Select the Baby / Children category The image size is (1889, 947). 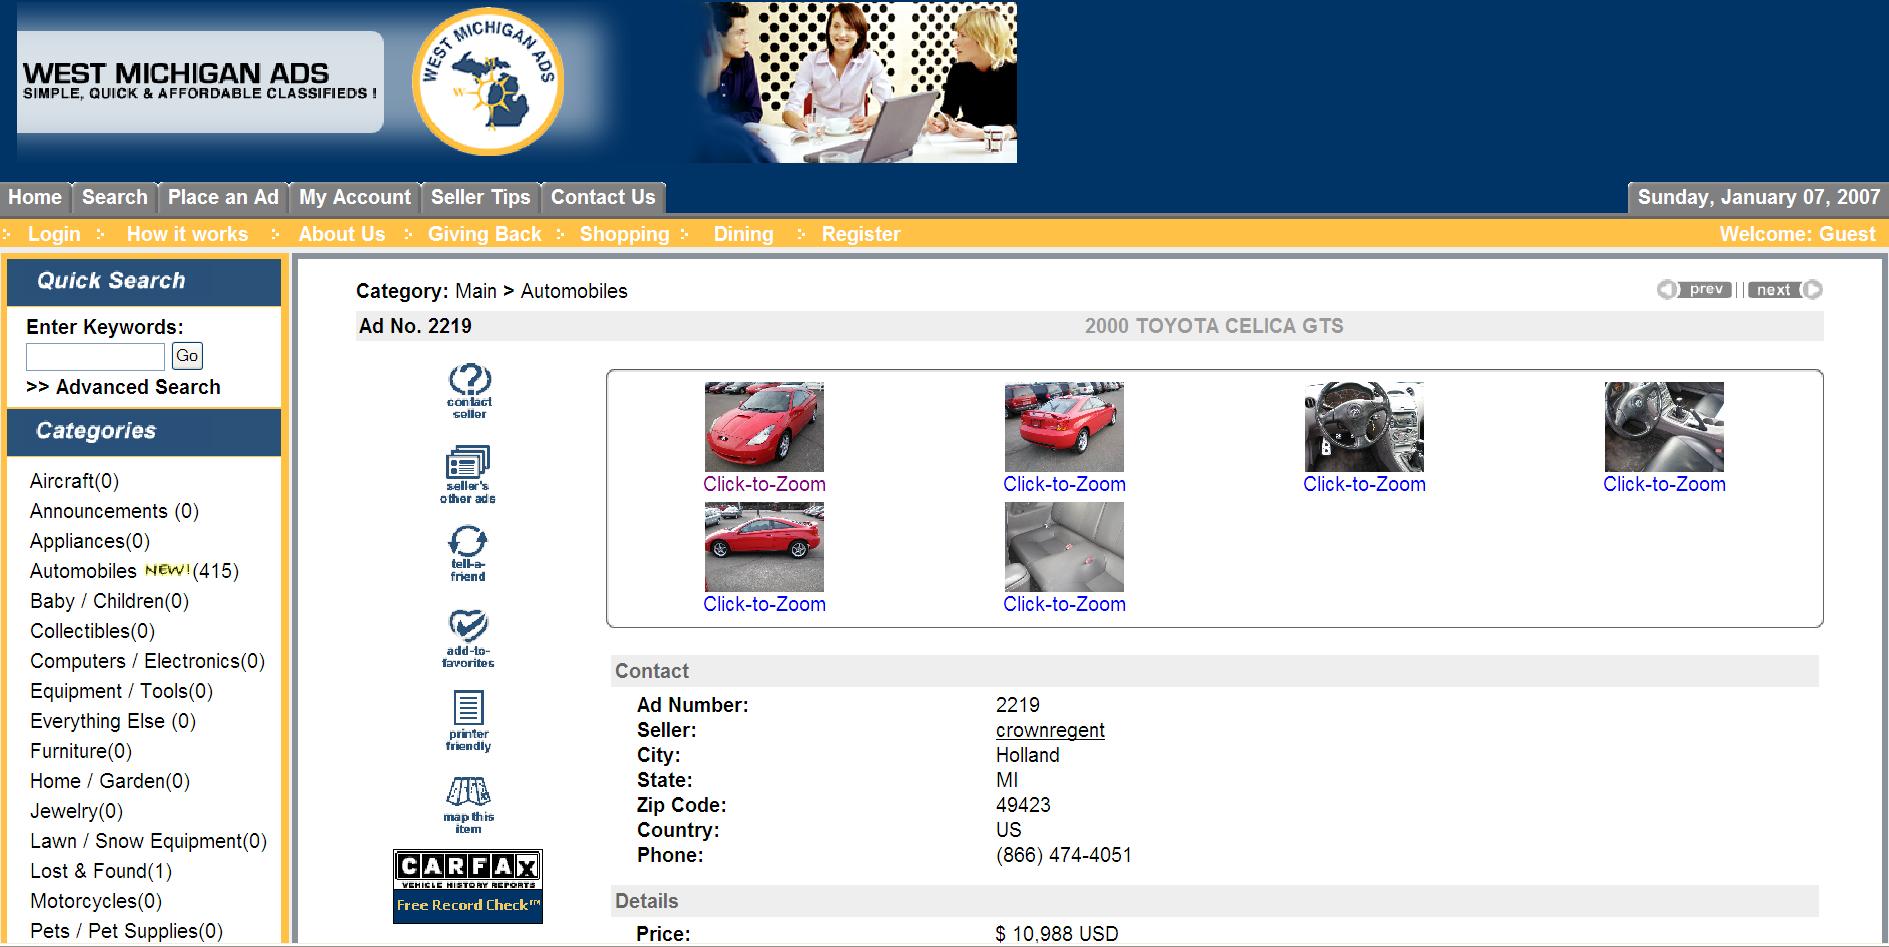tap(109, 601)
